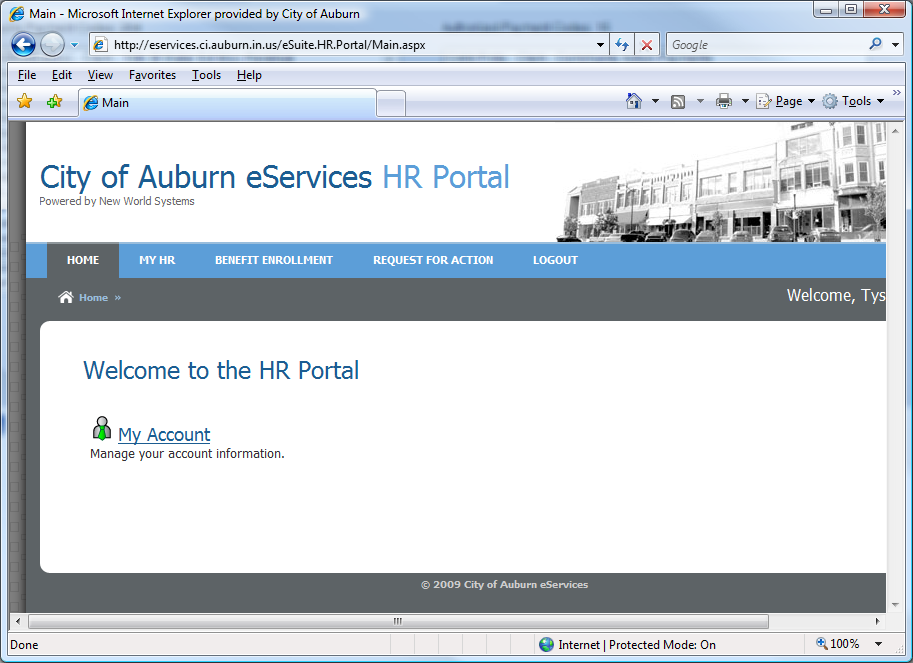913x663 pixels.
Task: Click the My Account person icon
Action: tap(102, 428)
